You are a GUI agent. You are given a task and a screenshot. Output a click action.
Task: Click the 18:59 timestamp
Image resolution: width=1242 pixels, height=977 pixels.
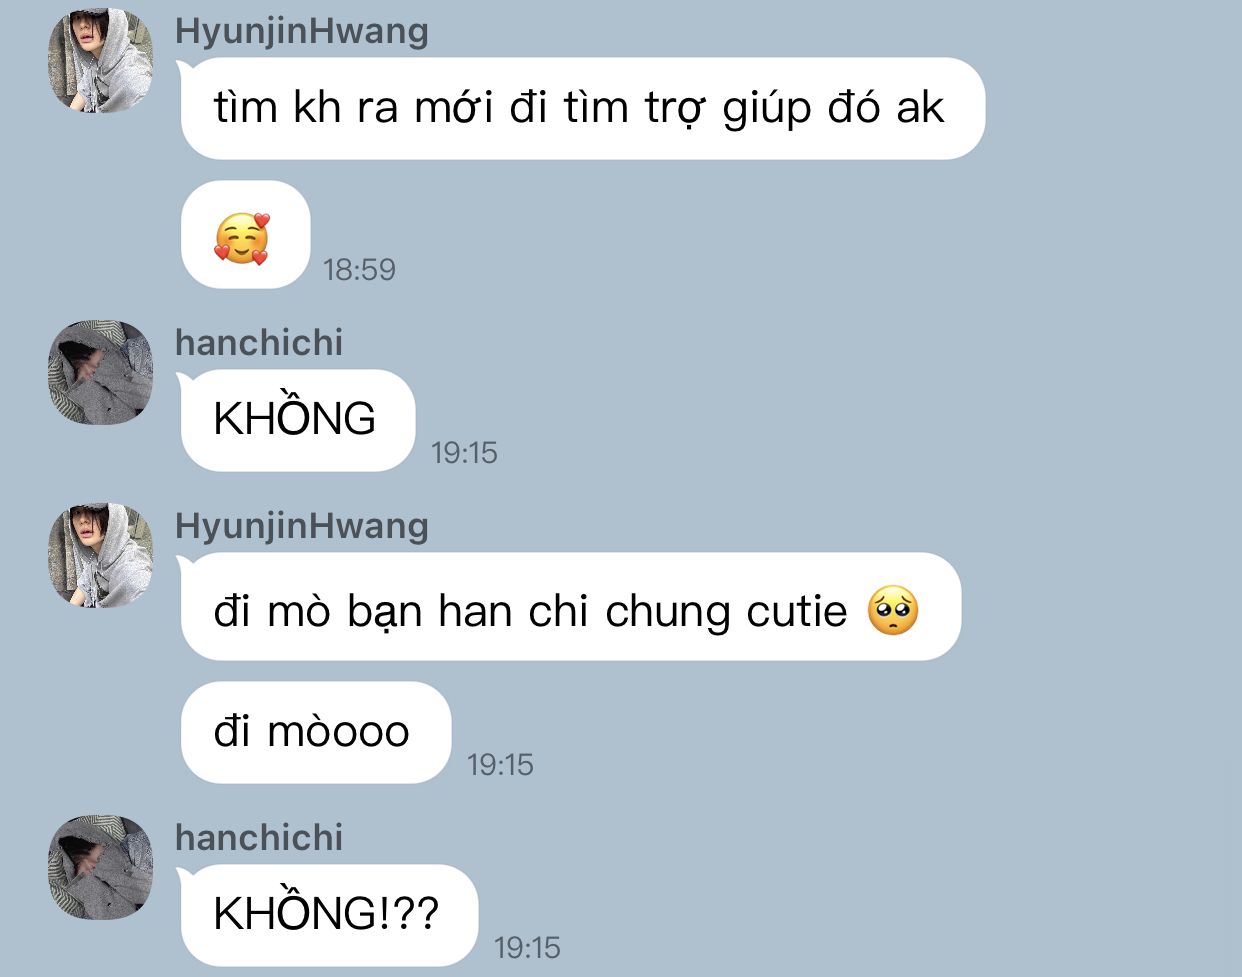[x=359, y=270]
